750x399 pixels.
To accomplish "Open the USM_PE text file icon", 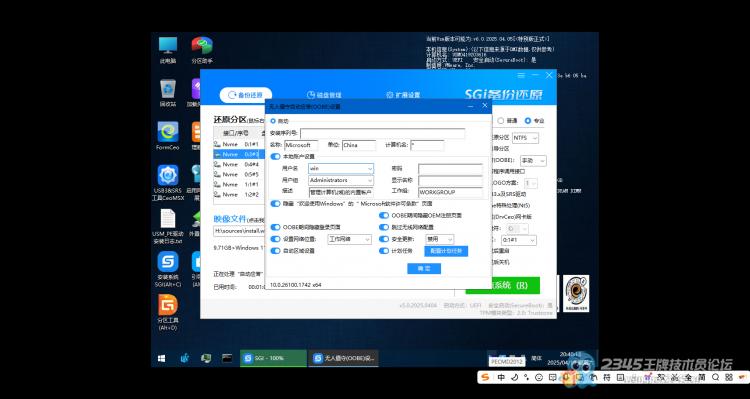I will coord(168,226).
